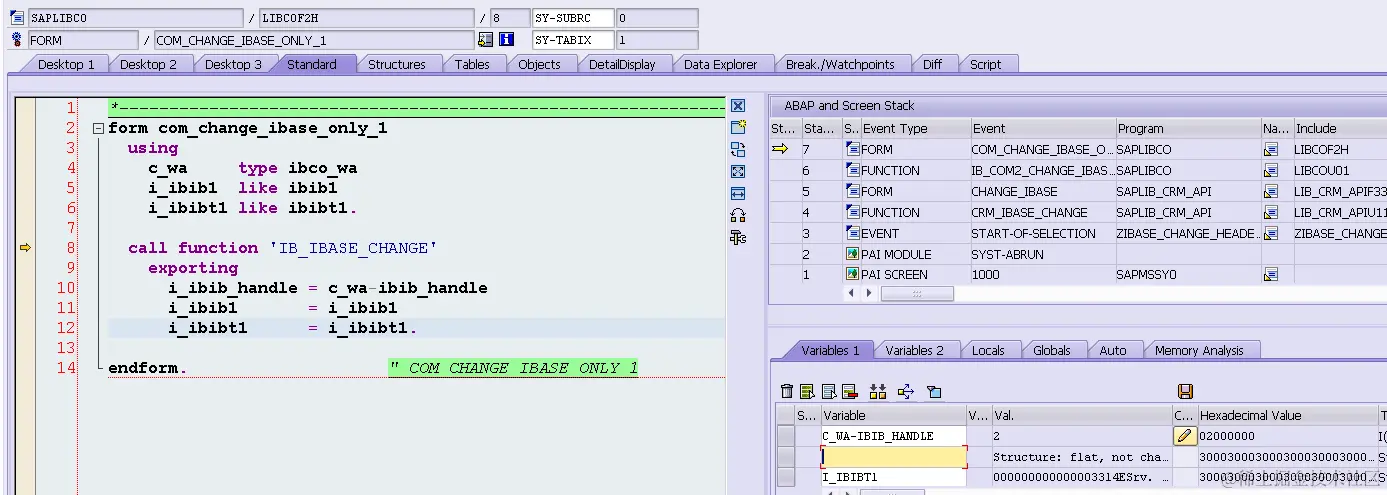
Task: Click the full screen tool icon
Action: (x=738, y=171)
